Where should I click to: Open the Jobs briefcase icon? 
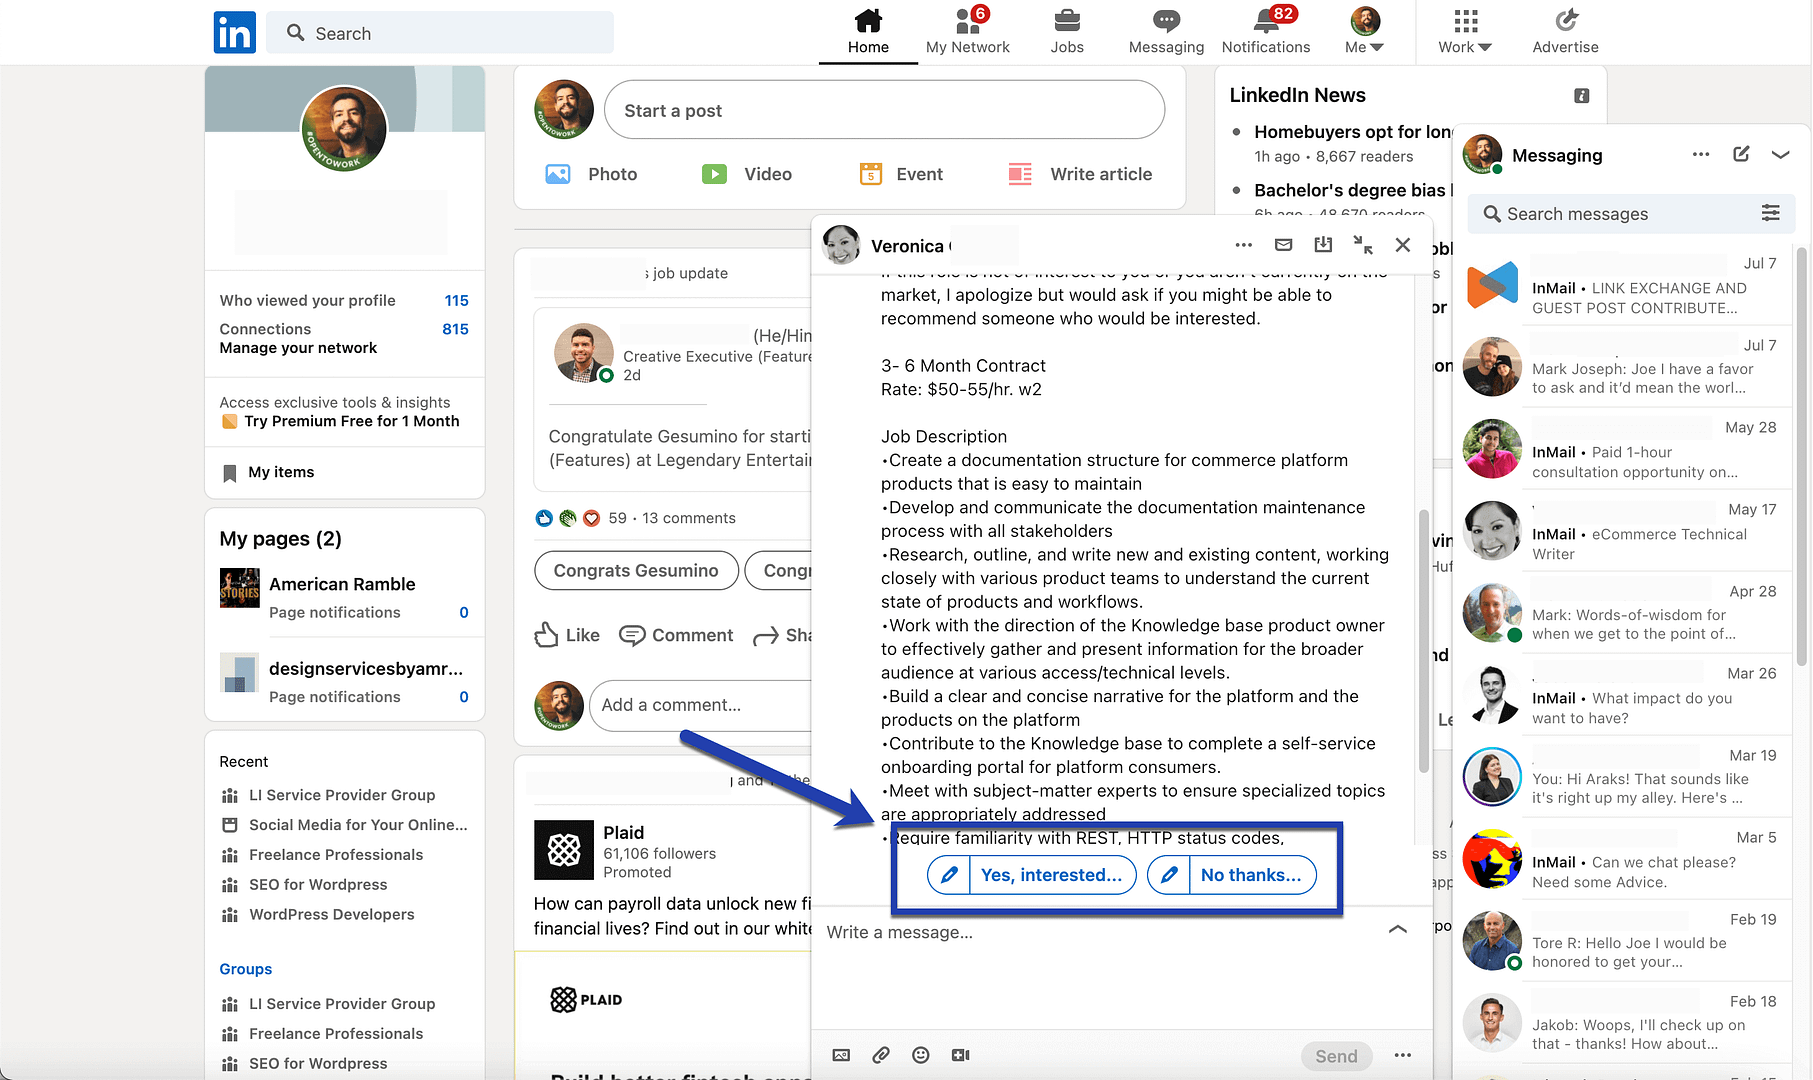click(1067, 32)
